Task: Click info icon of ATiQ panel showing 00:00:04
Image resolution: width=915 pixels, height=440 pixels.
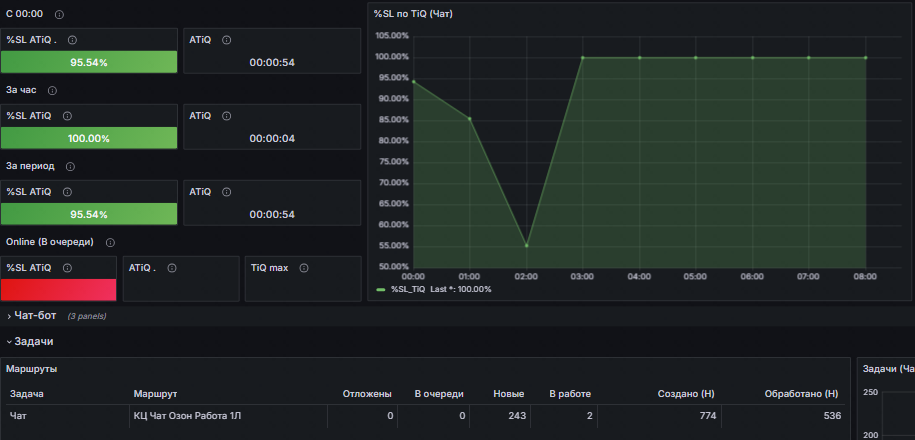Action: click(x=226, y=116)
